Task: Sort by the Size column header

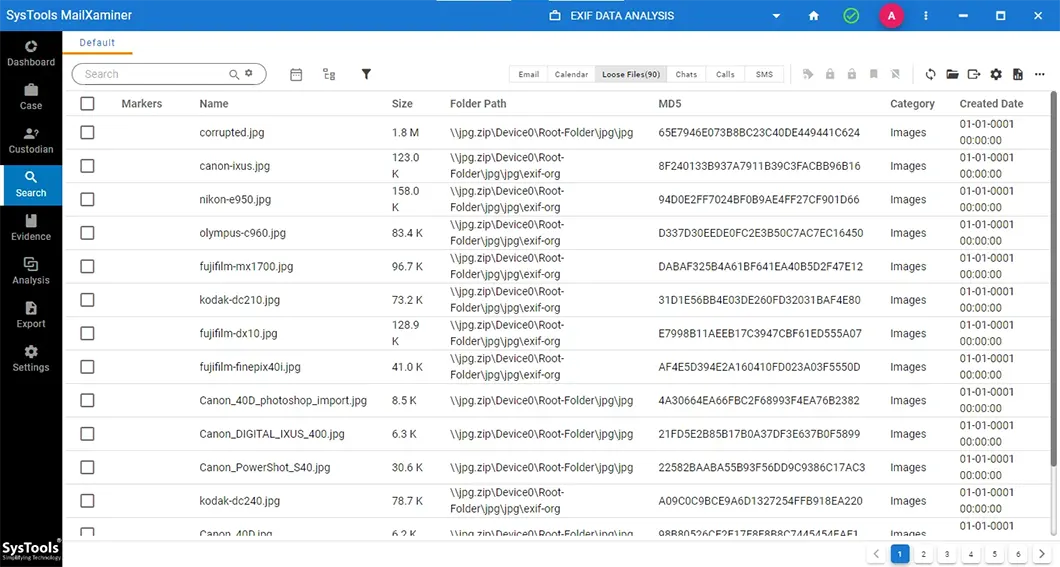Action: point(402,103)
